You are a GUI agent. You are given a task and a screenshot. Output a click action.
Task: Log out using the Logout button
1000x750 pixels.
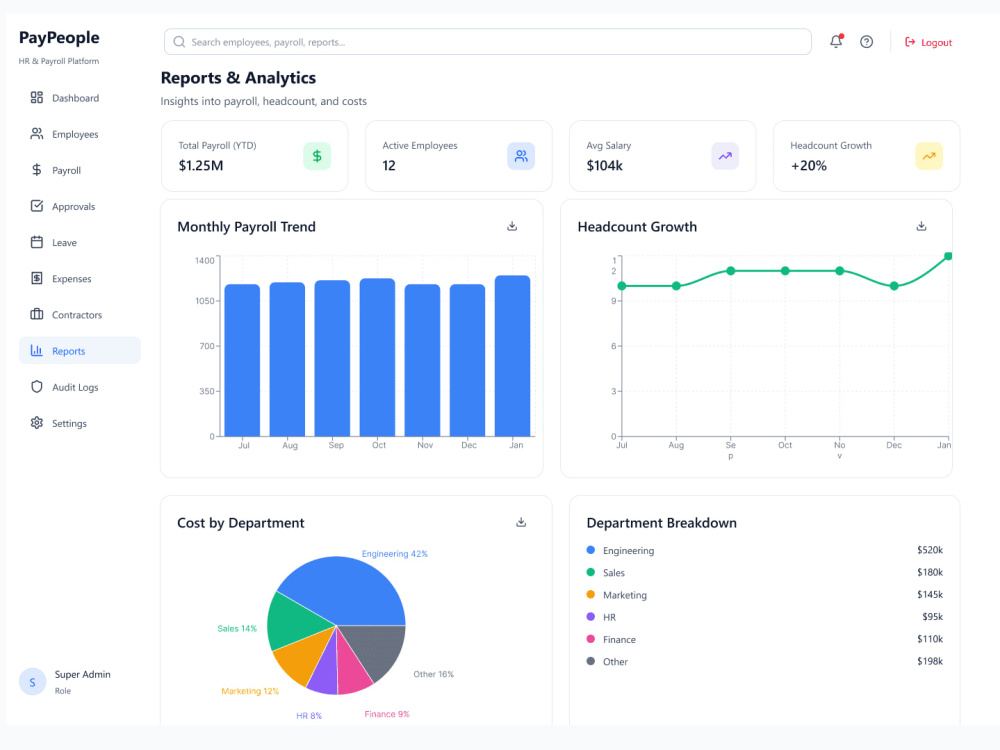coord(929,42)
